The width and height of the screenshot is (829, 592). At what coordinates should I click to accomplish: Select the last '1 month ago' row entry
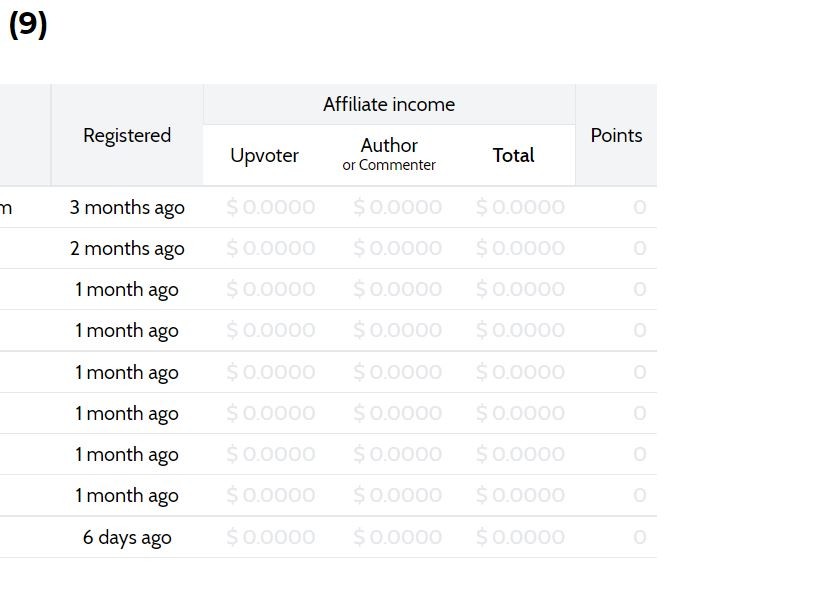(127, 496)
